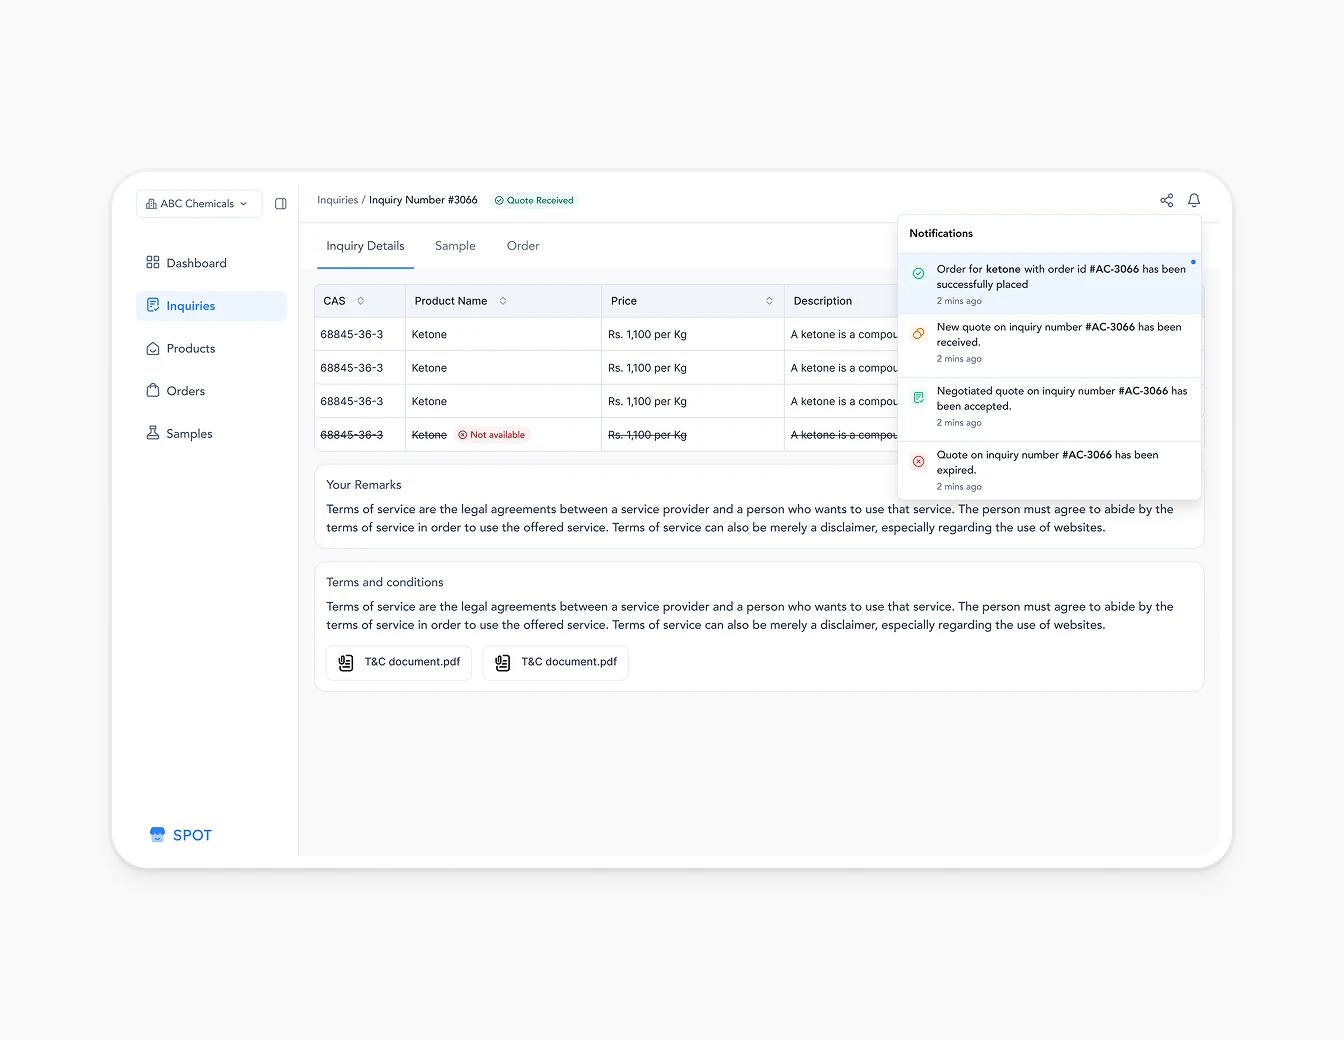Viewport: 1344px width, 1040px height.
Task: Switch to the Sample tab
Action: [455, 245]
